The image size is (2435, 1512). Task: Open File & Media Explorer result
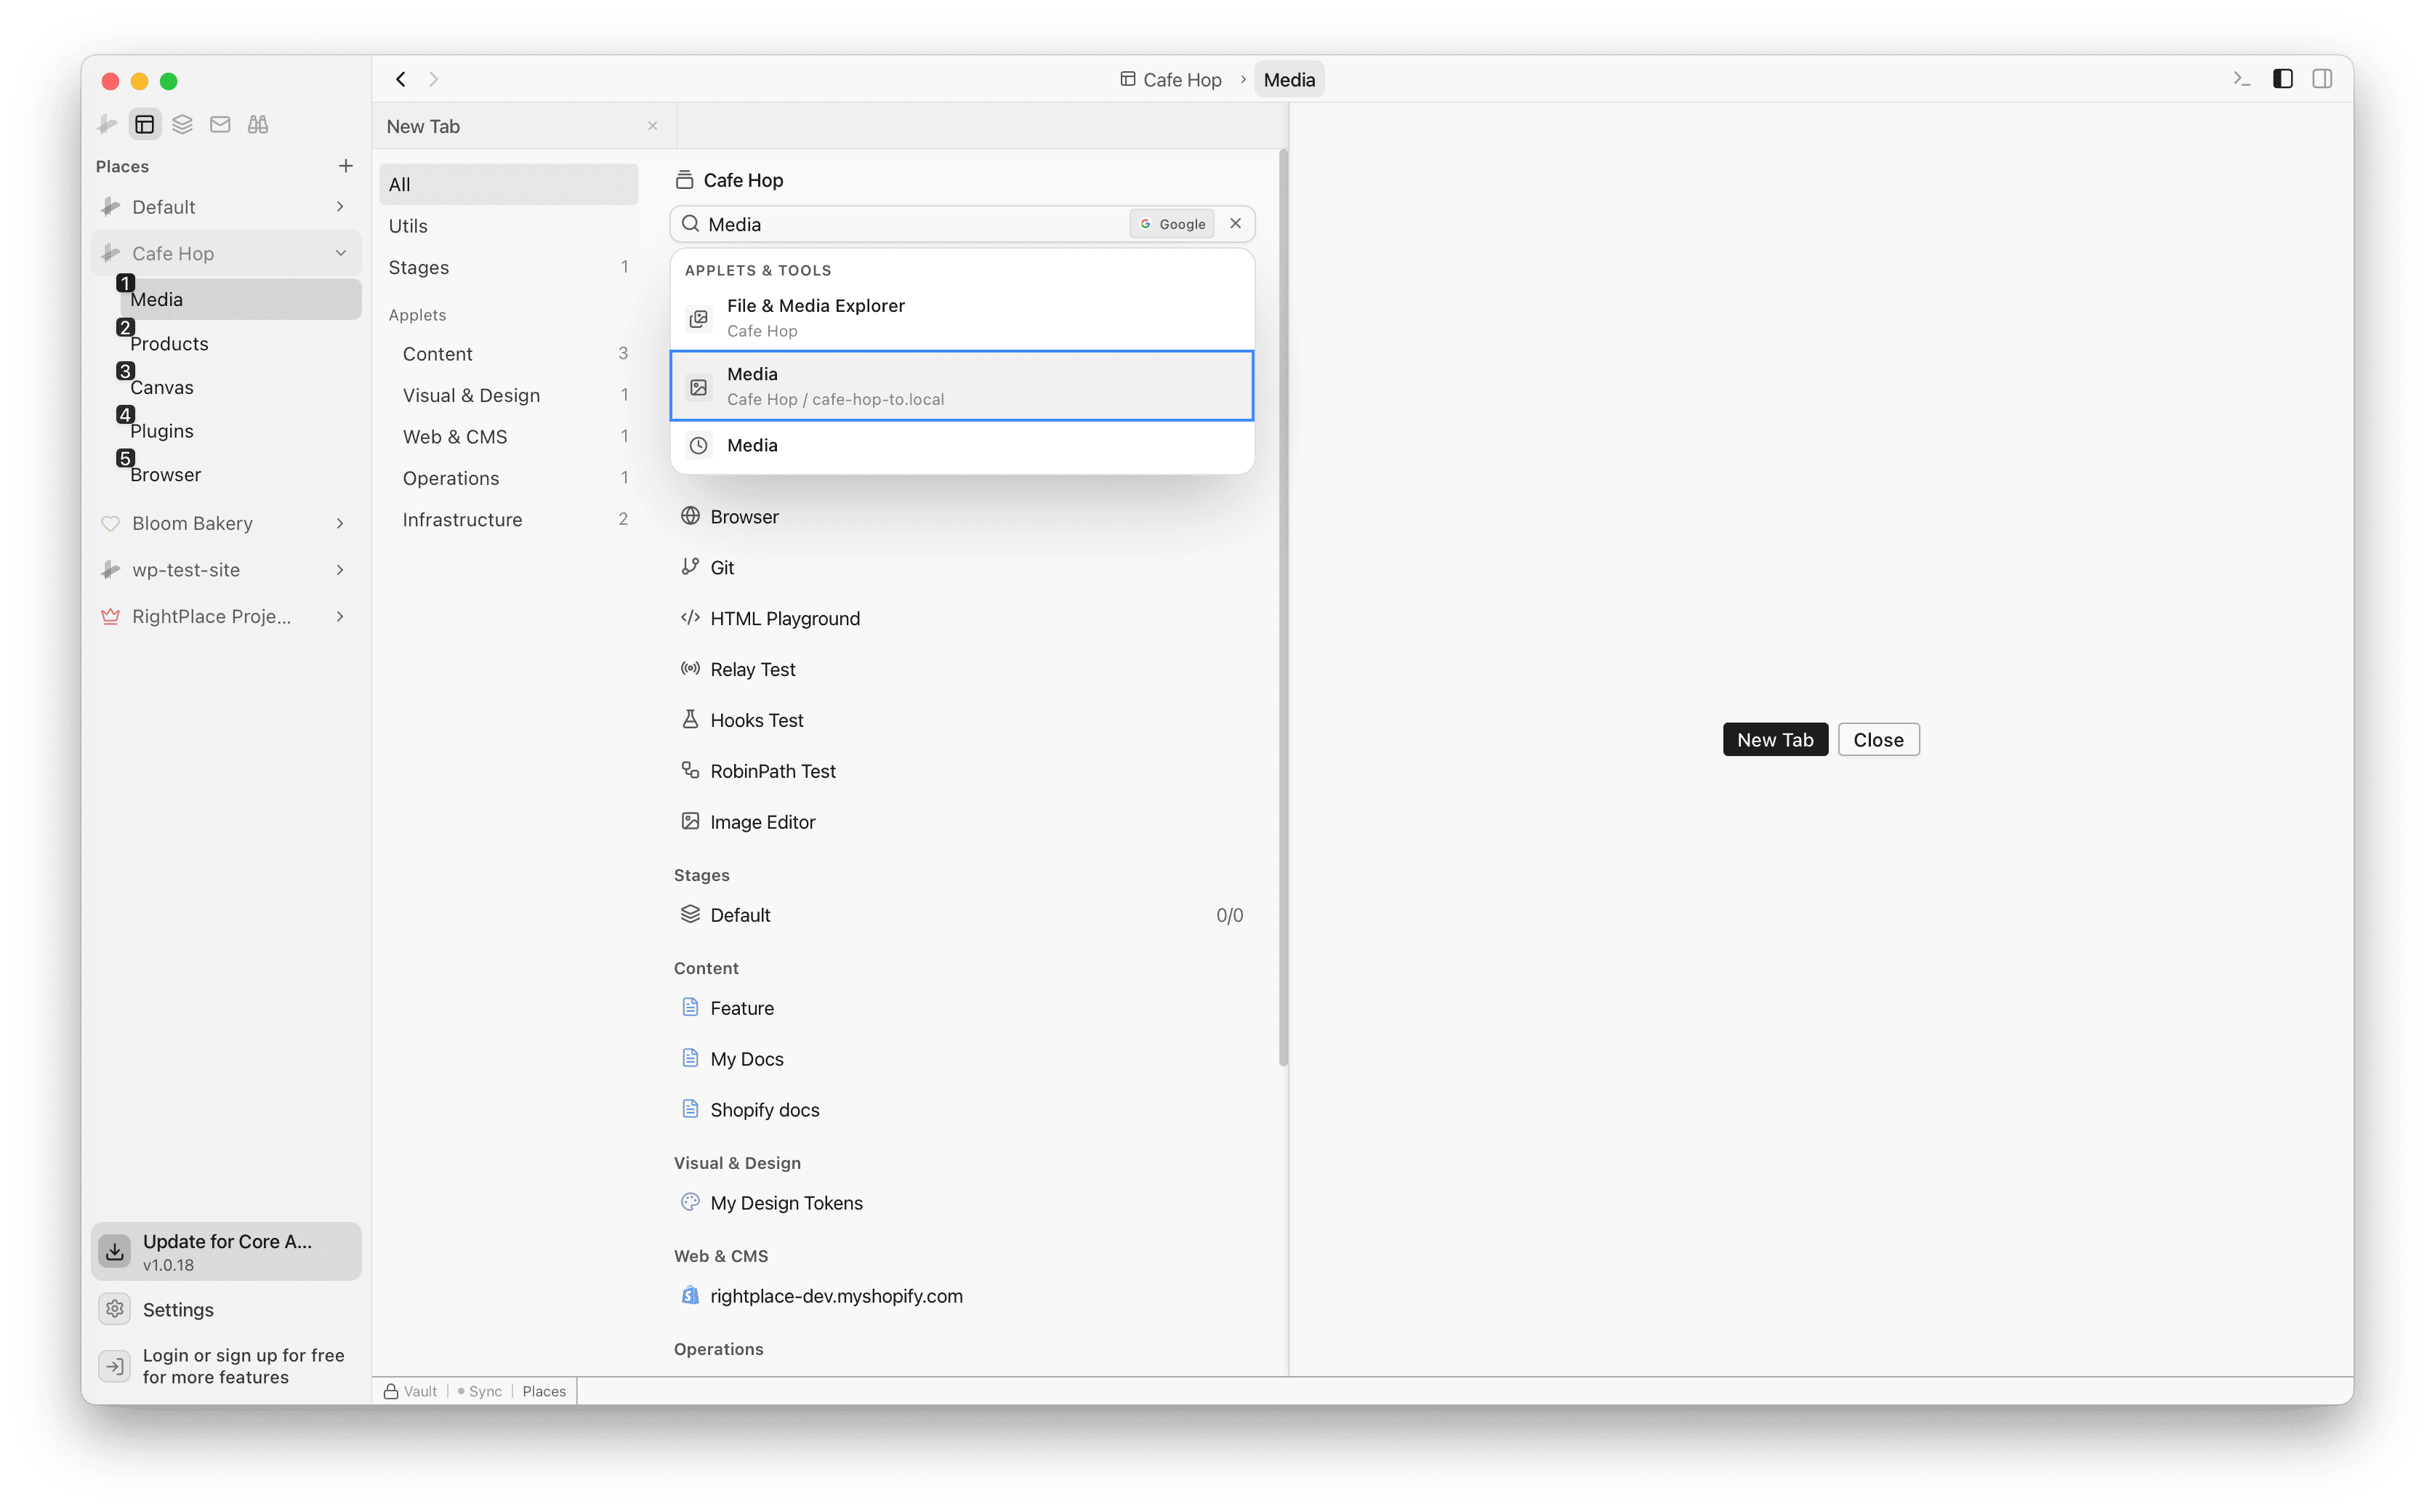[961, 318]
